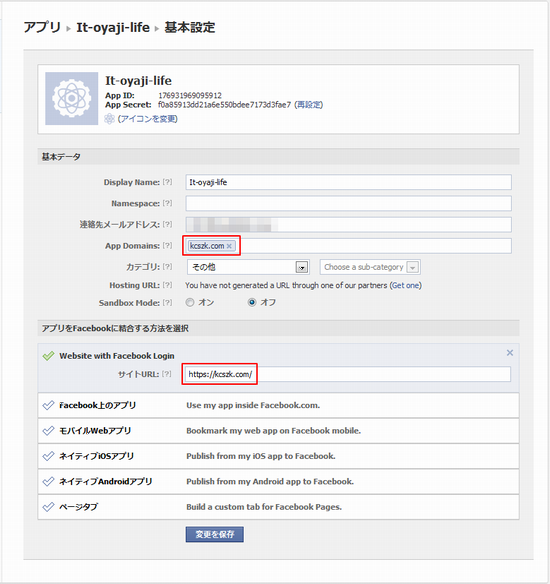
Task: Click Publish from my Android app text
Action: click(270, 481)
